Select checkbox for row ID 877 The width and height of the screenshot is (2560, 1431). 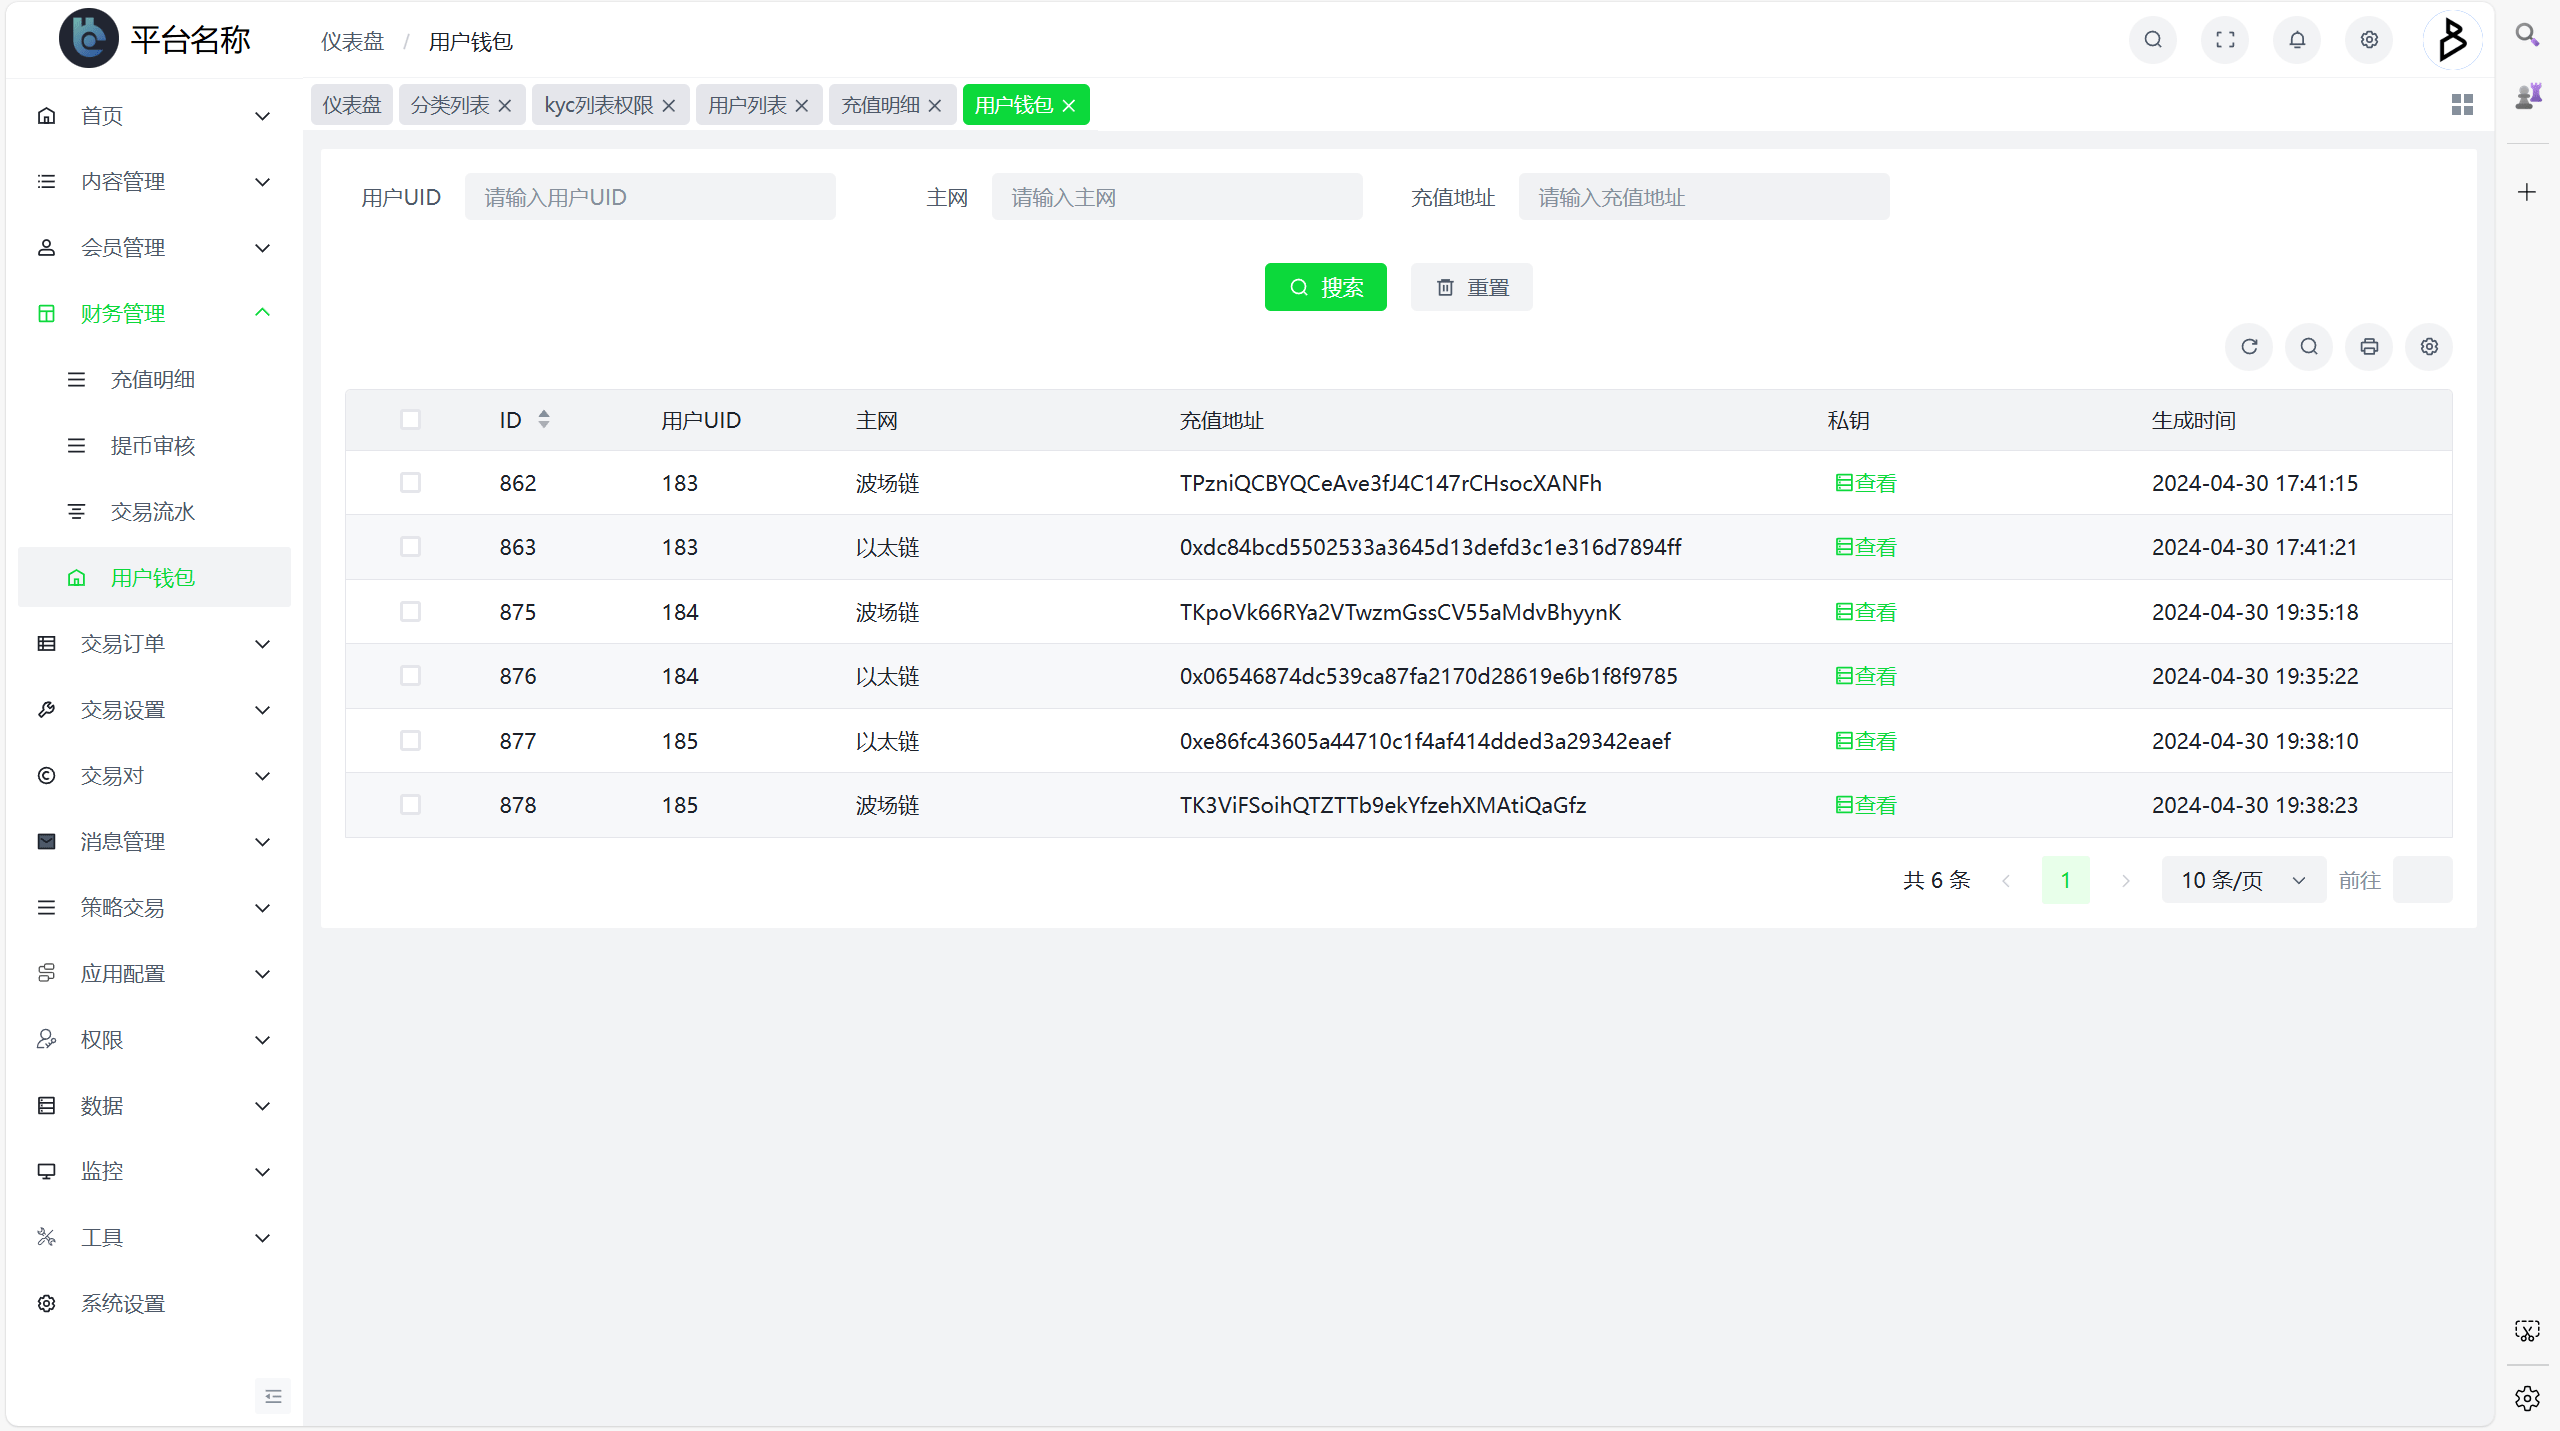click(410, 741)
